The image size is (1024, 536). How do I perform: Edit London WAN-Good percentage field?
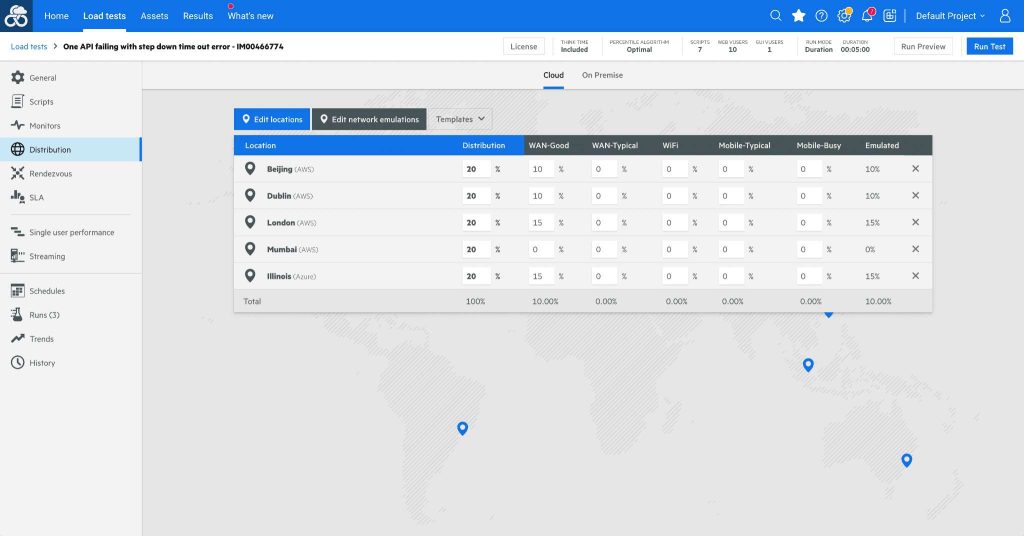tap(541, 222)
